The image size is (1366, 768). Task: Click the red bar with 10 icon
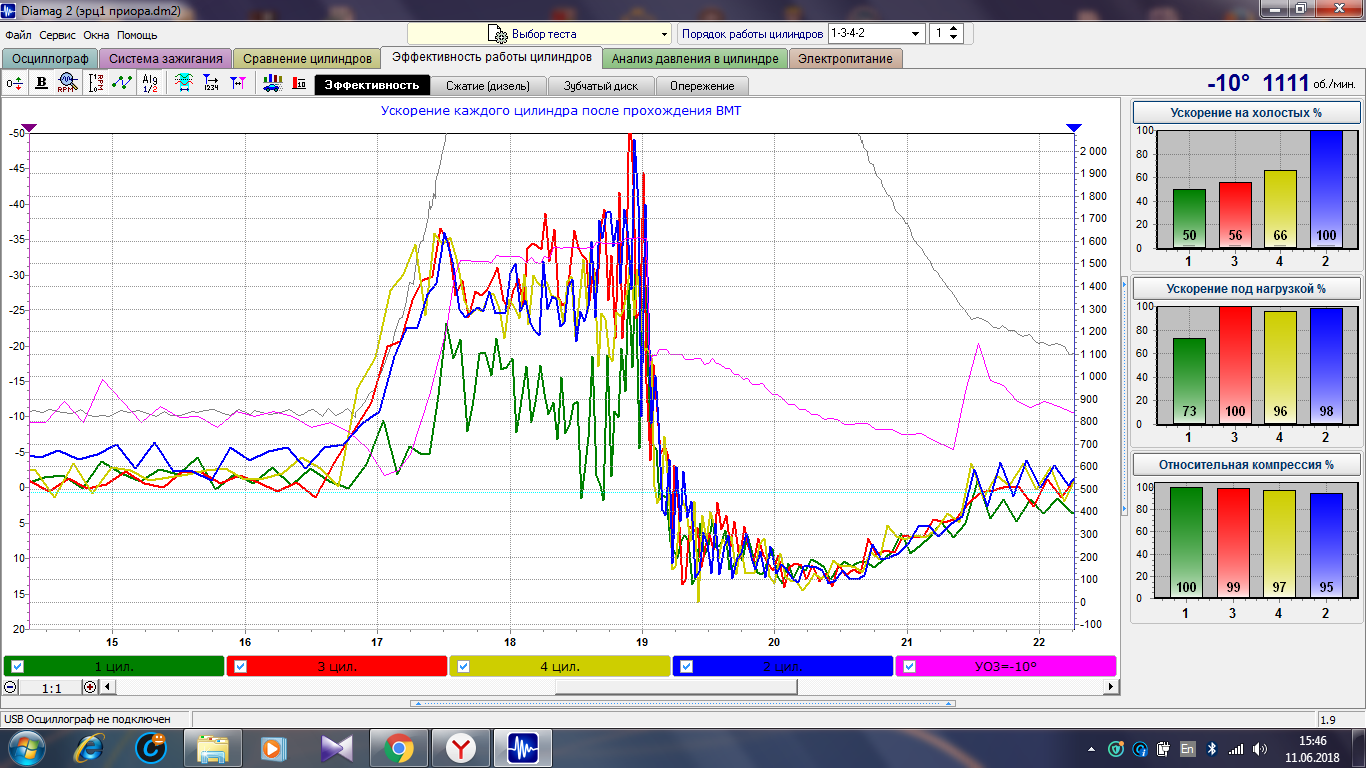click(299, 84)
